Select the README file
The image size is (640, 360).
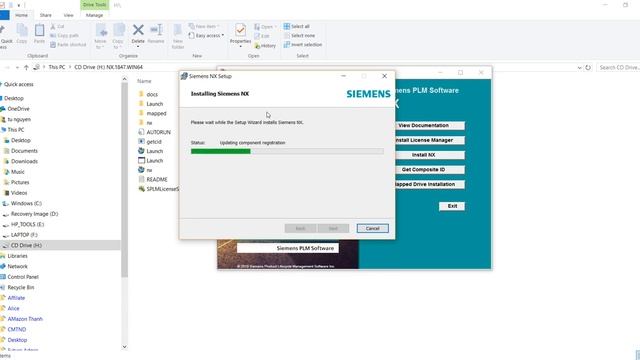pos(153,180)
